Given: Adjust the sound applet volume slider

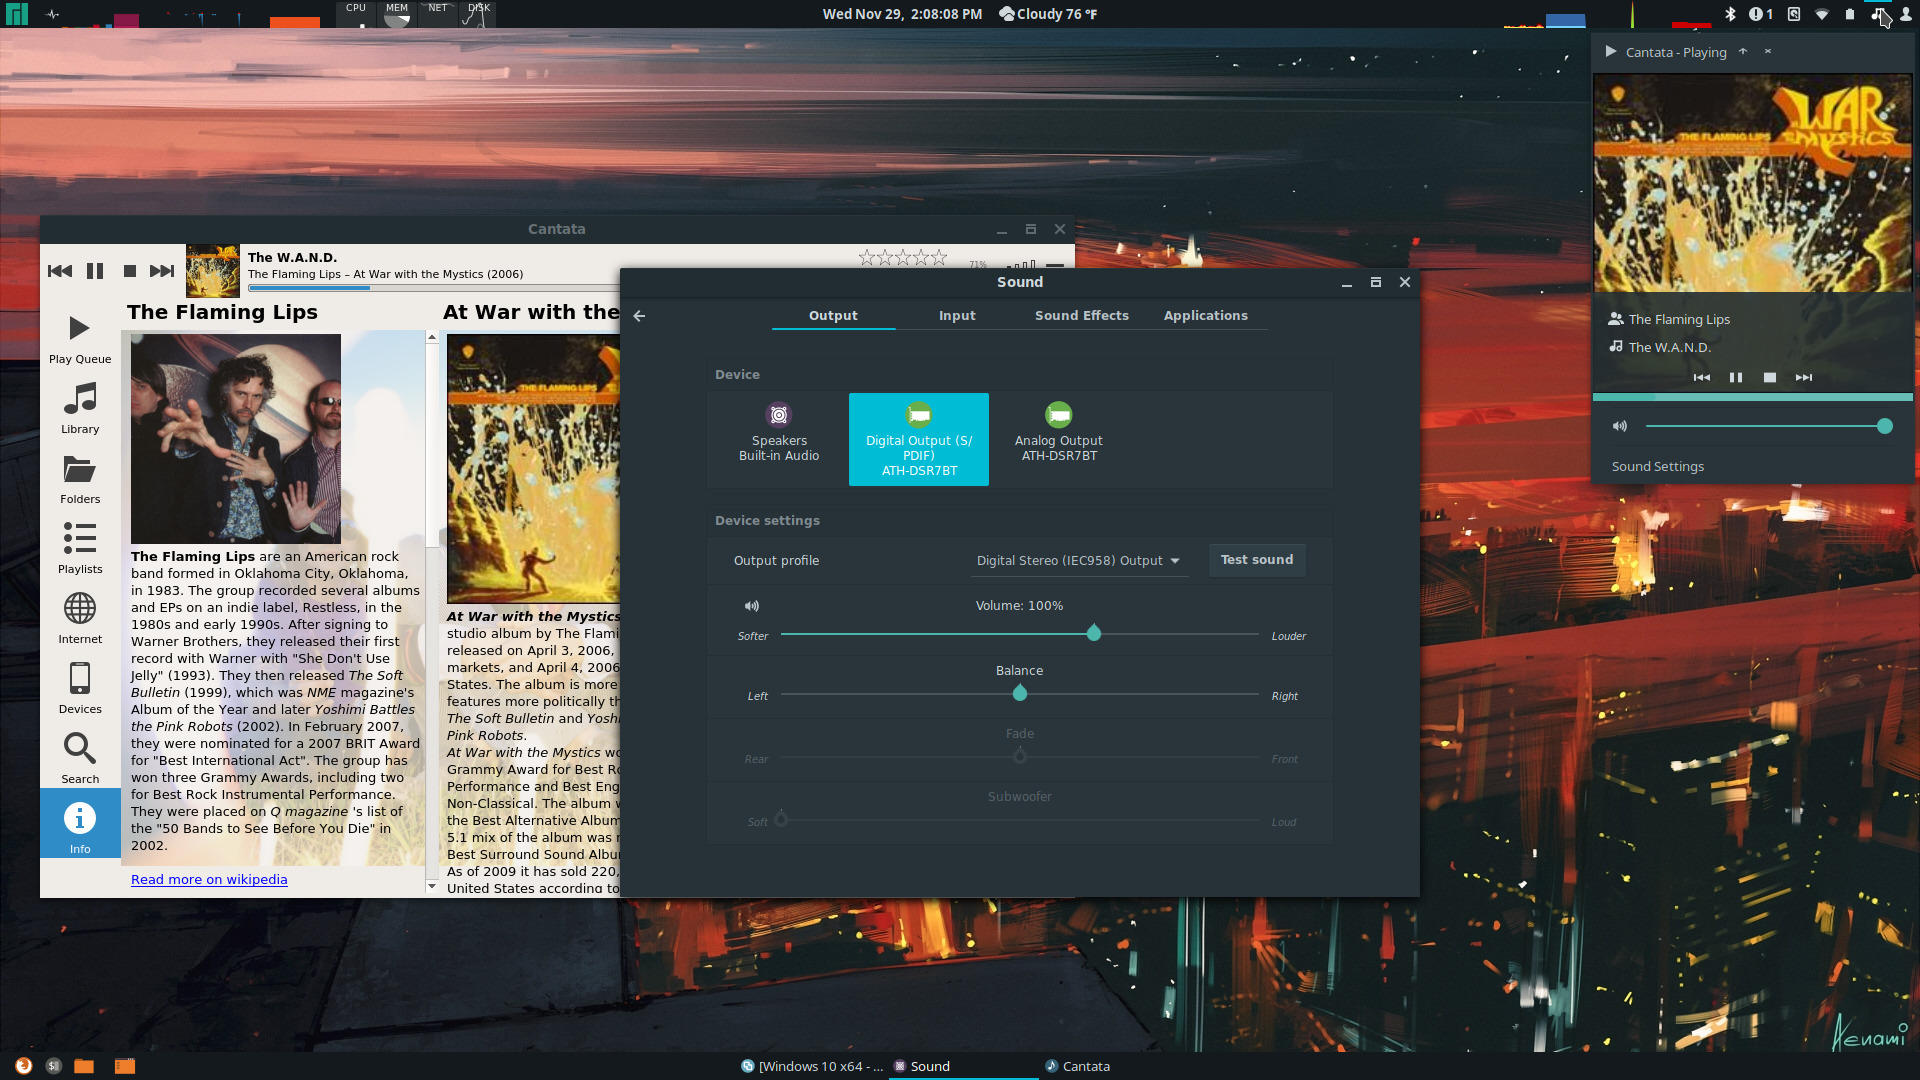Looking at the screenshot, I should pos(1768,427).
